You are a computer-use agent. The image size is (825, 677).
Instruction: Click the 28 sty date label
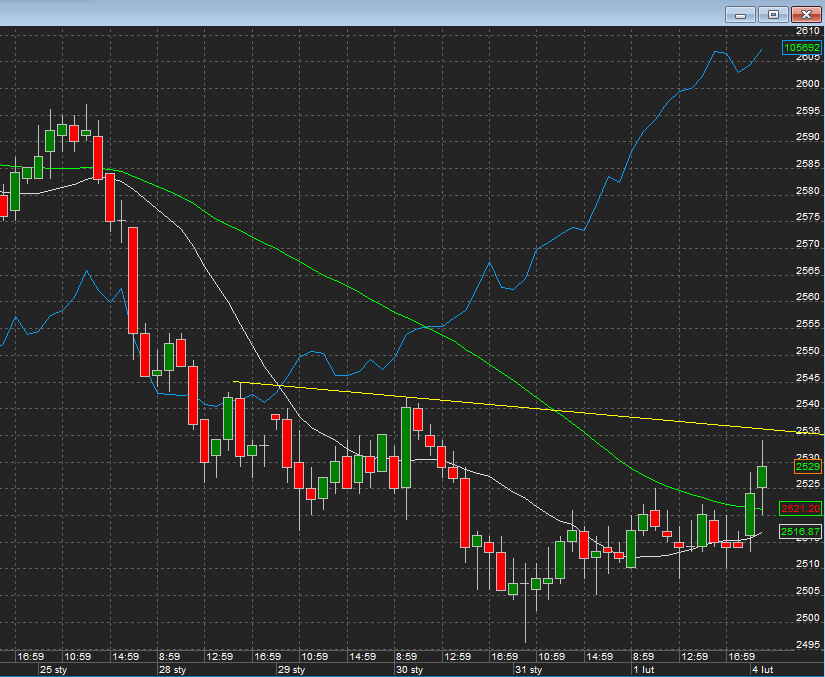[172, 669]
